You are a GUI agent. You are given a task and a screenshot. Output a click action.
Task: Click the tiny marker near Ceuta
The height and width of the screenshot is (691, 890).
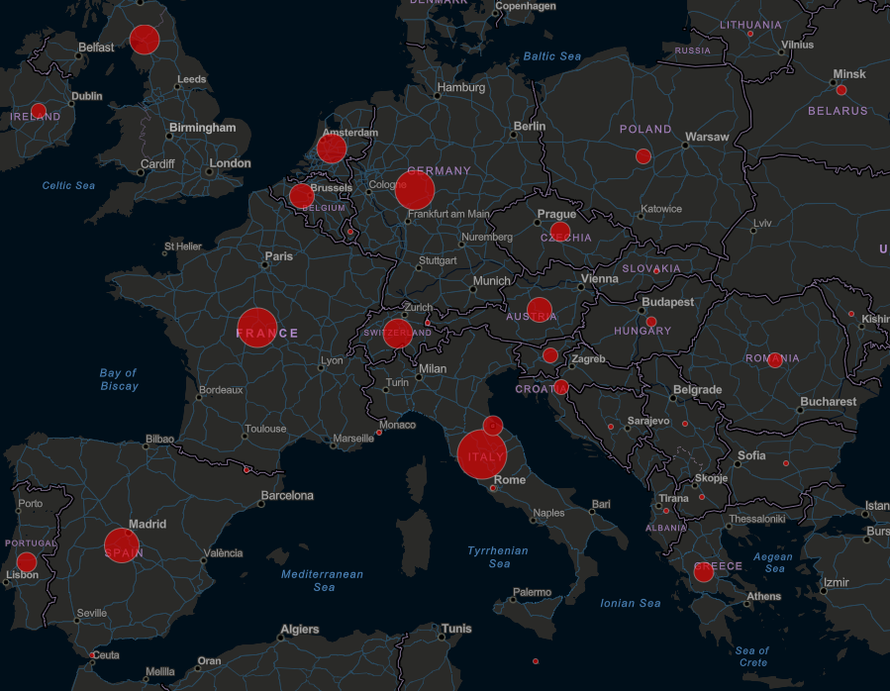[x=91, y=654]
